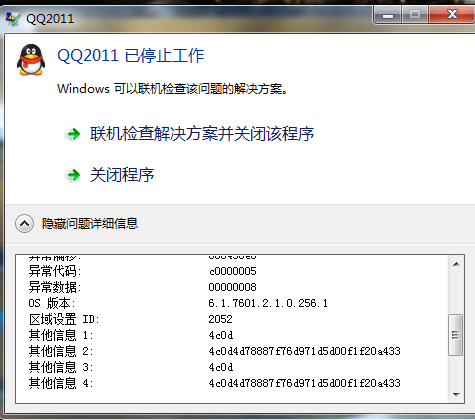Click the details list scrollbar thumb
Viewport: 475px width, 420px height.
[x=456, y=335]
